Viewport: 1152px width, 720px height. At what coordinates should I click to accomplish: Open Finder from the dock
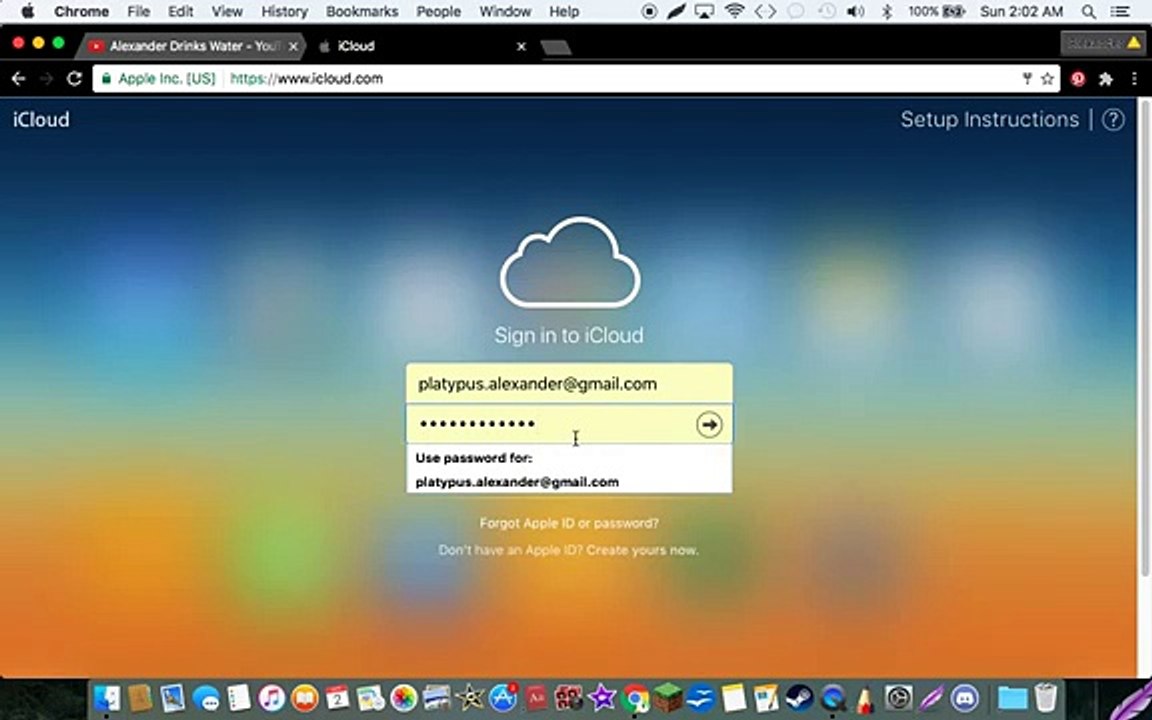pyautogui.click(x=107, y=697)
